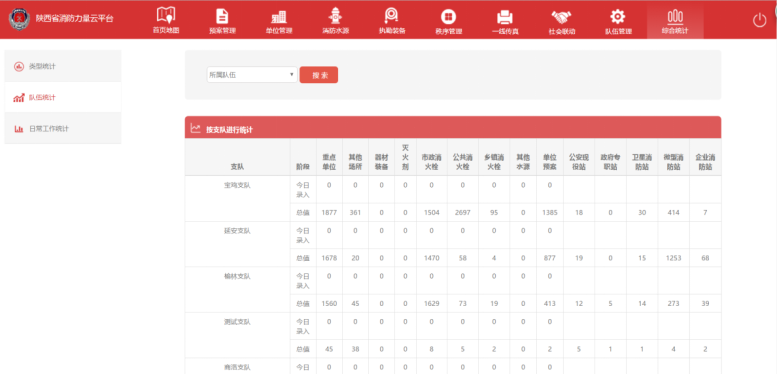Click value 1385 in 宝鸡支队 totals
This screenshot has height=374, width=777.
(549, 213)
